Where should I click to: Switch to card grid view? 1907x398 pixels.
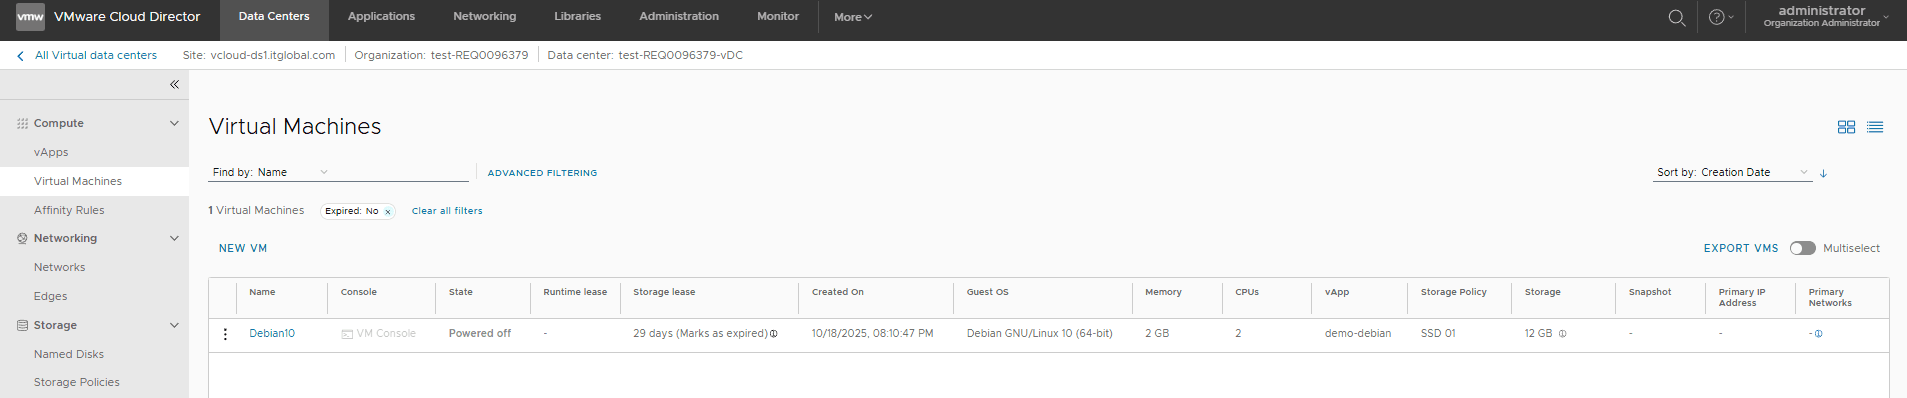click(1846, 127)
